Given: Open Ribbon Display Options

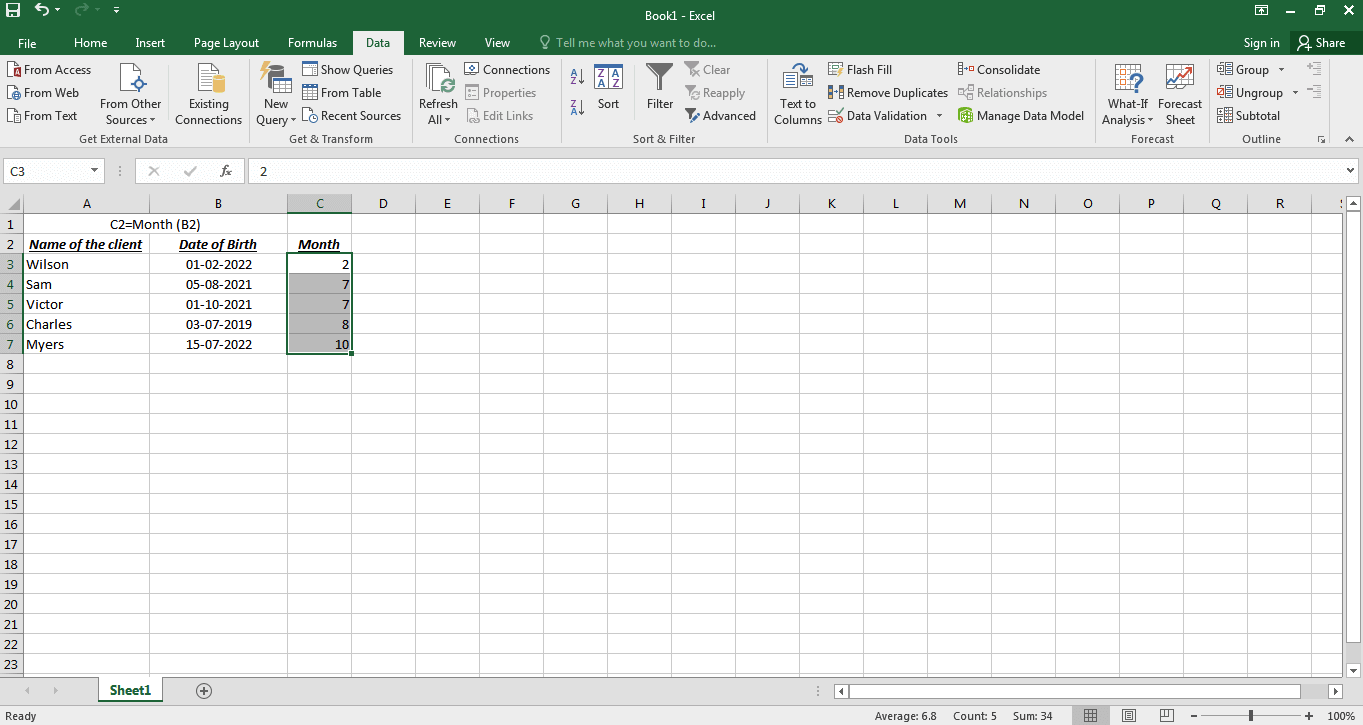Looking at the screenshot, I should point(1261,10).
